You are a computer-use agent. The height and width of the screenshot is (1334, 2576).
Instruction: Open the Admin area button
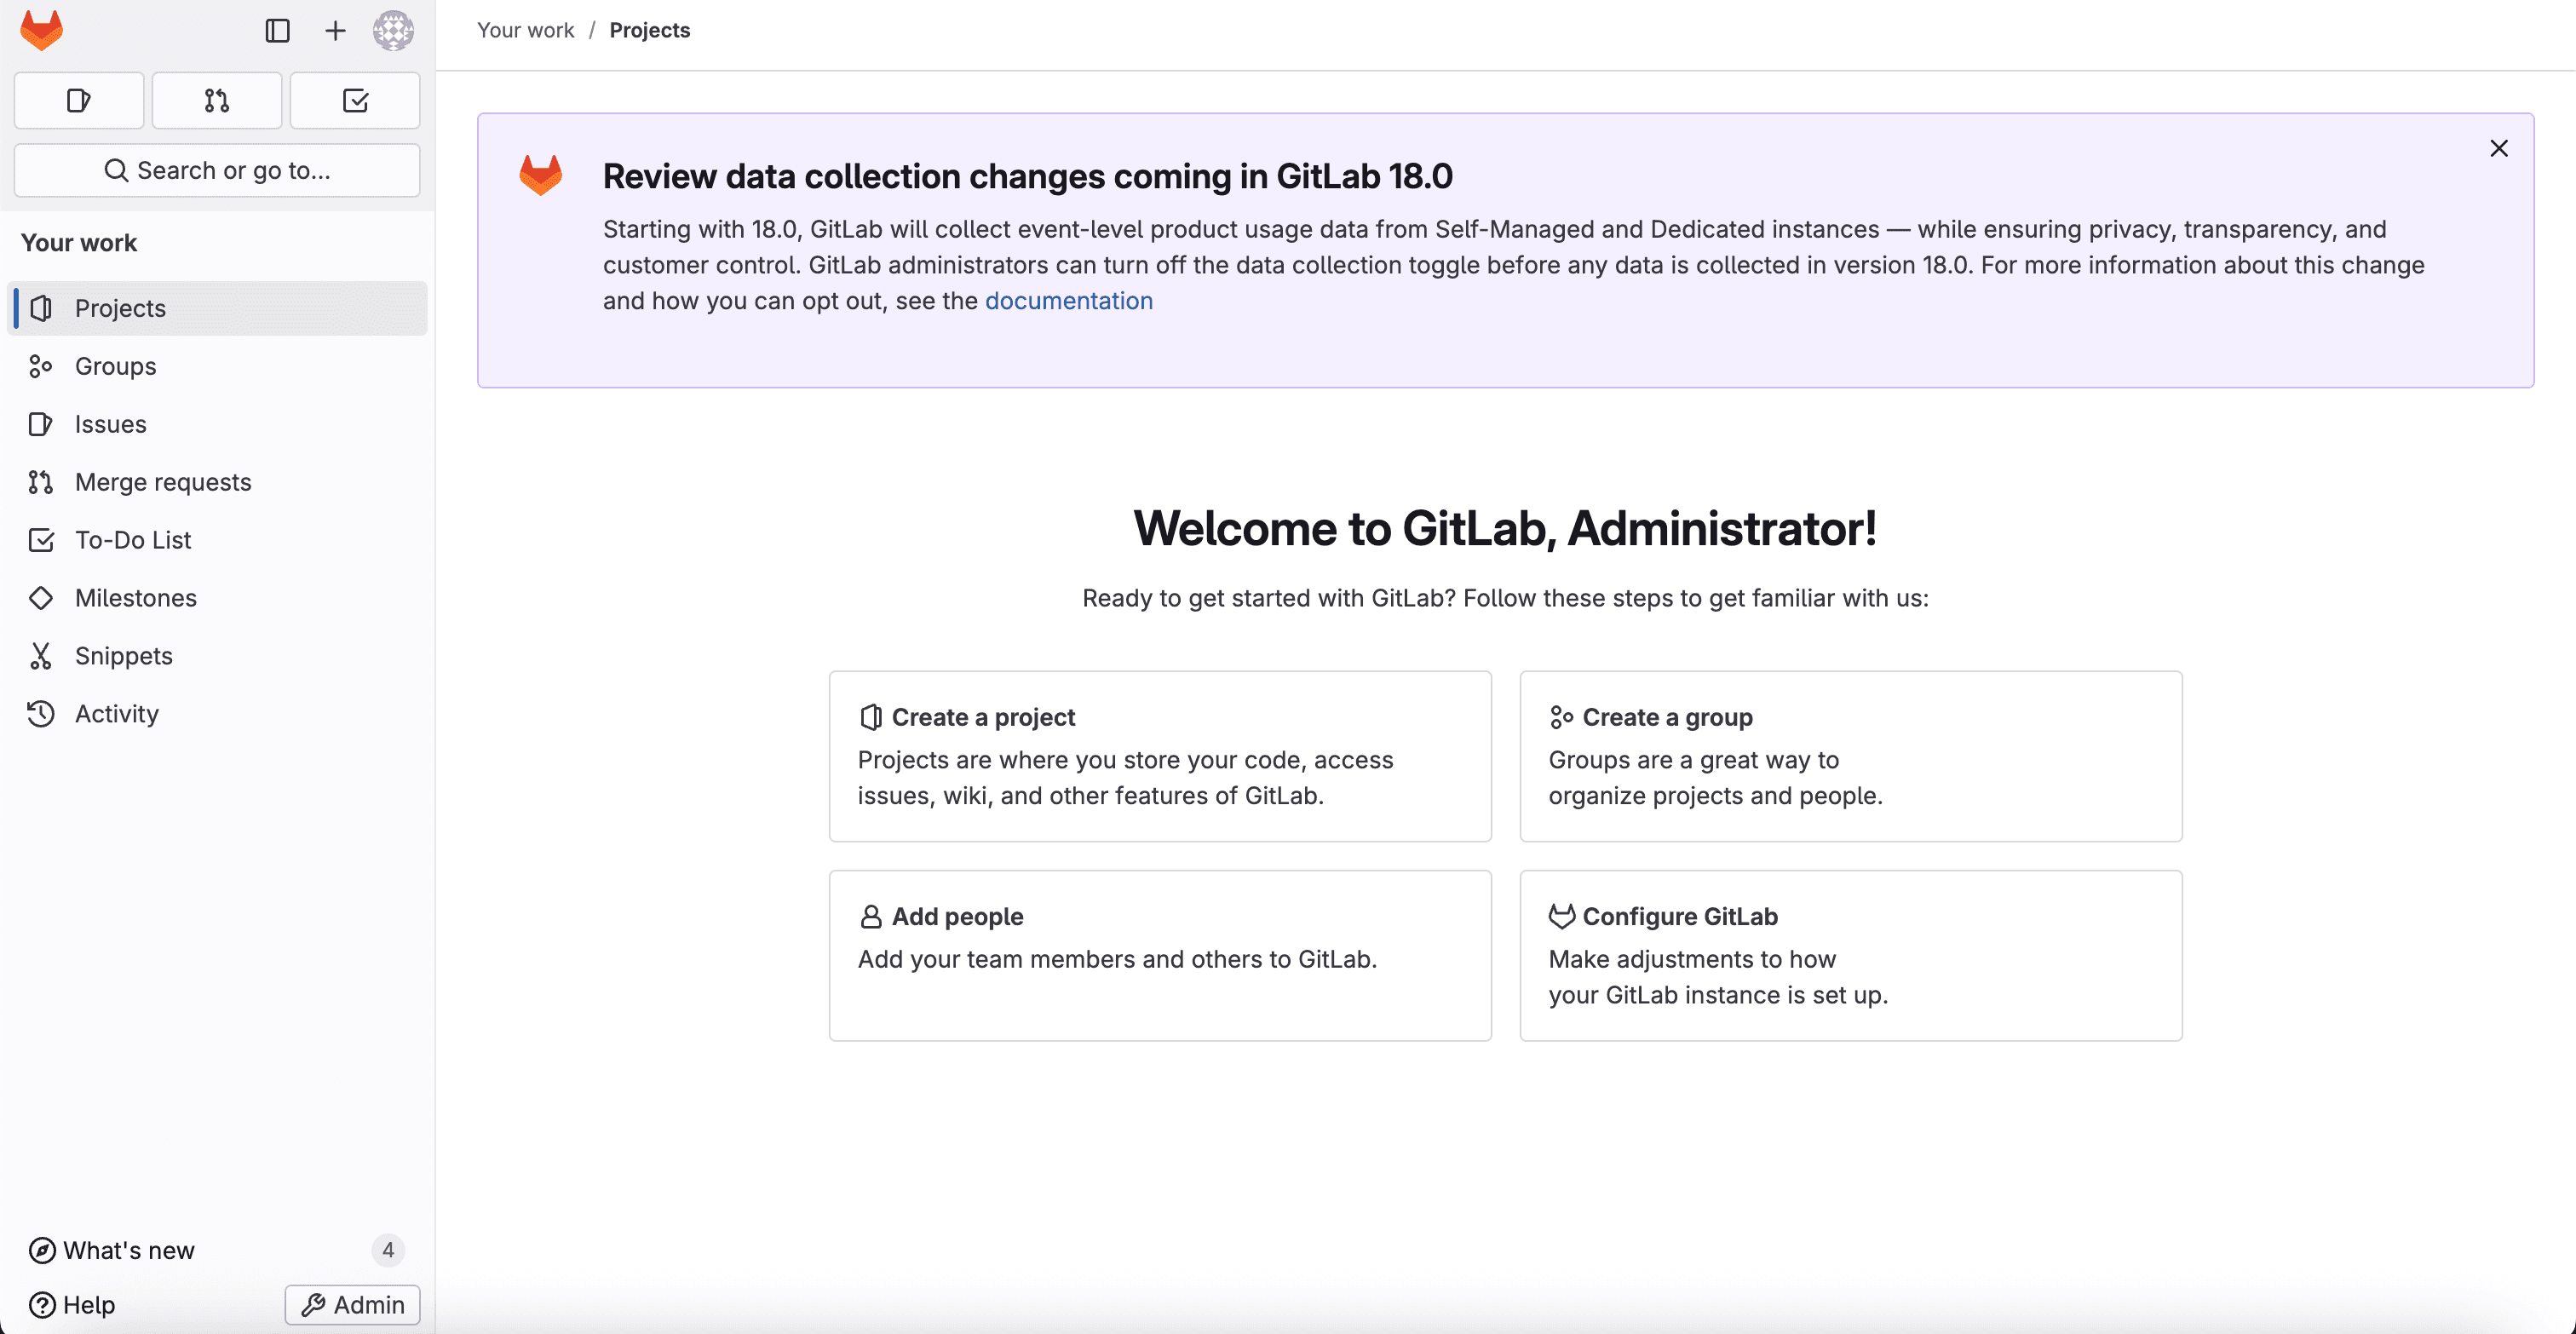[352, 1305]
